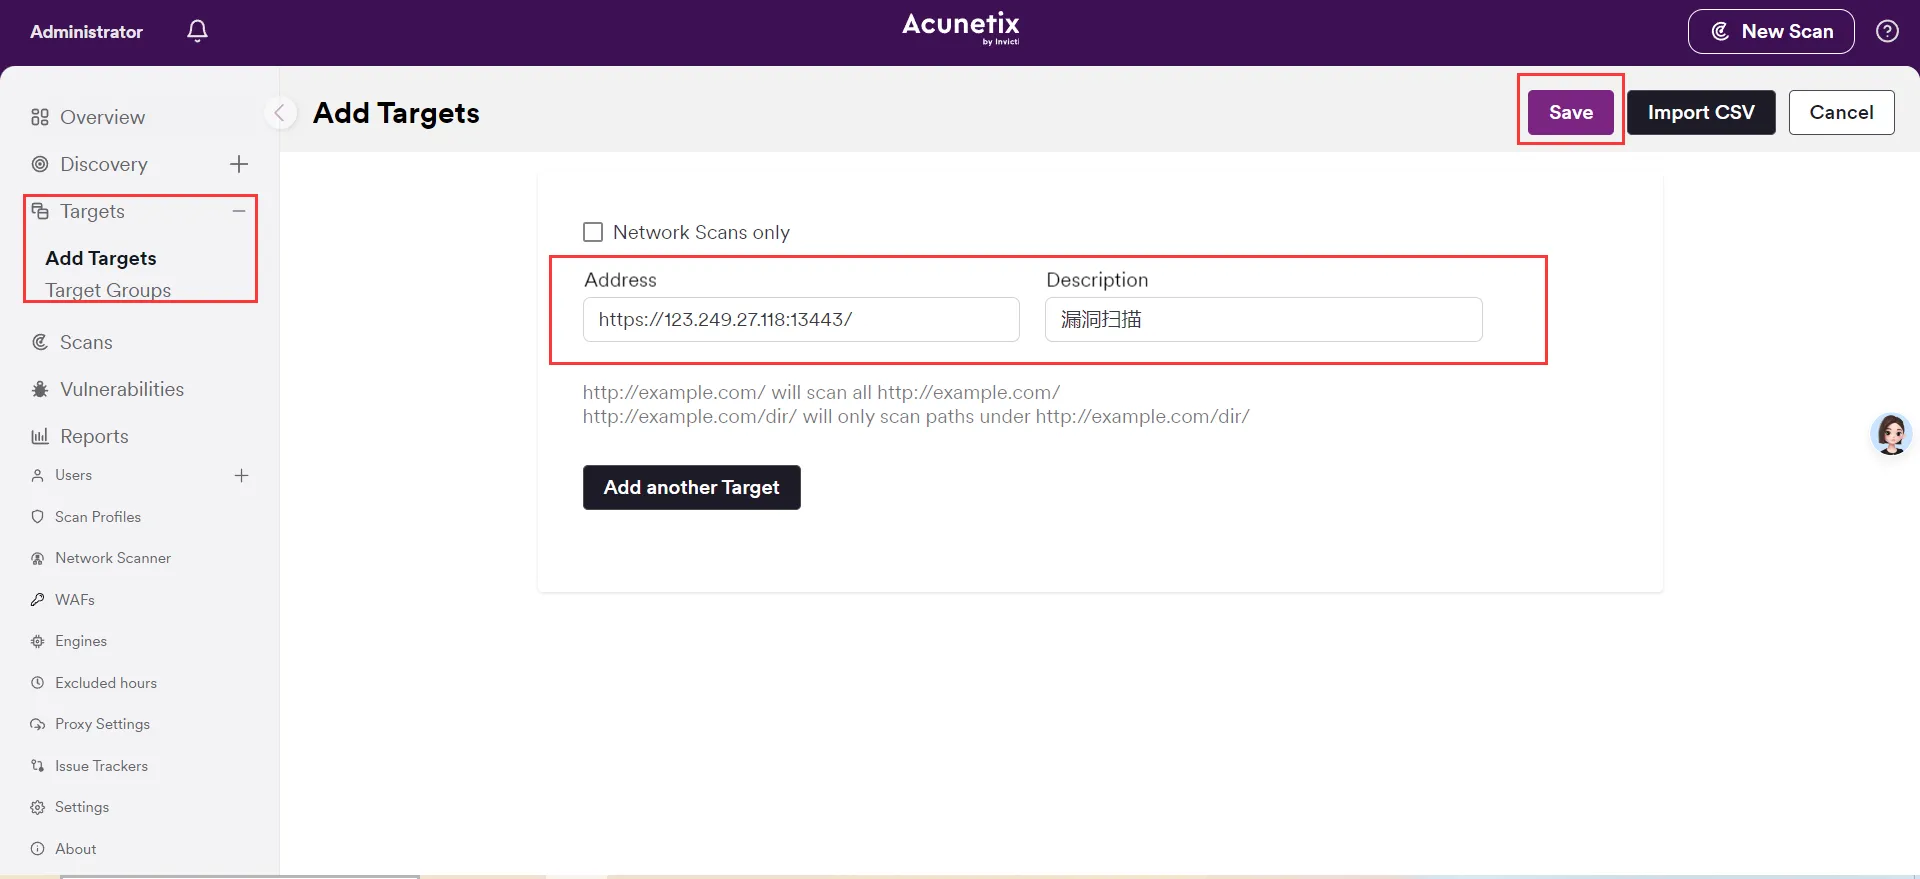
Task: Click into the Address input field
Action: coord(800,319)
